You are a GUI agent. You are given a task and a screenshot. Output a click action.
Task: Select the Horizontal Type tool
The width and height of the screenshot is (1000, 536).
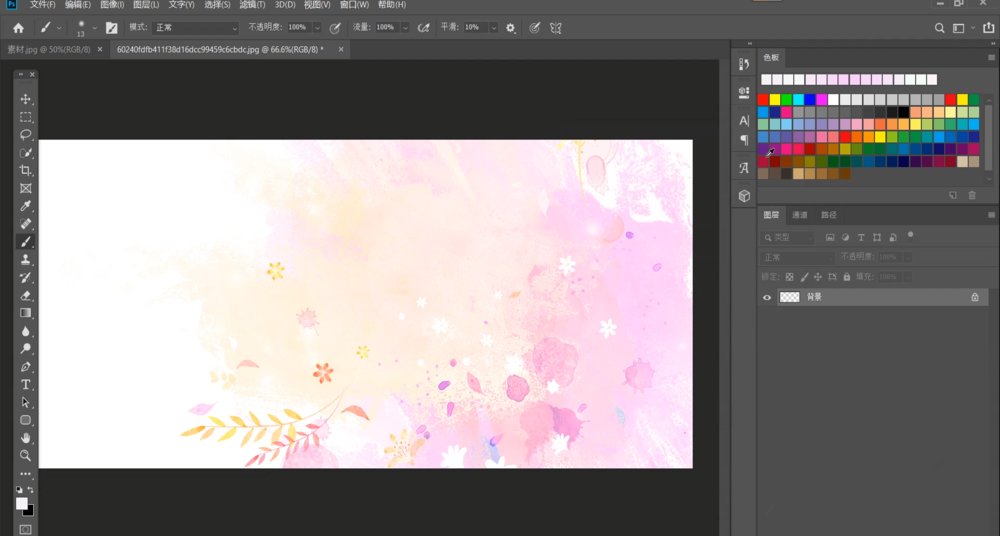pos(26,384)
